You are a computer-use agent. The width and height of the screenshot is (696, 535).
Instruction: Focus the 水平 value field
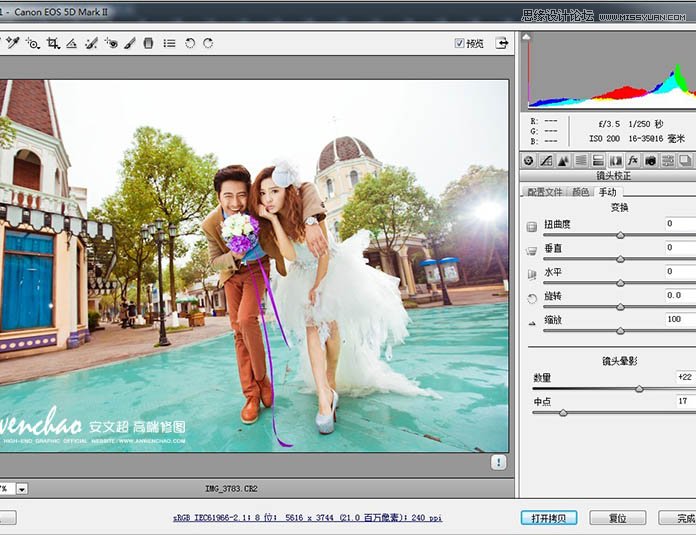[x=680, y=272]
